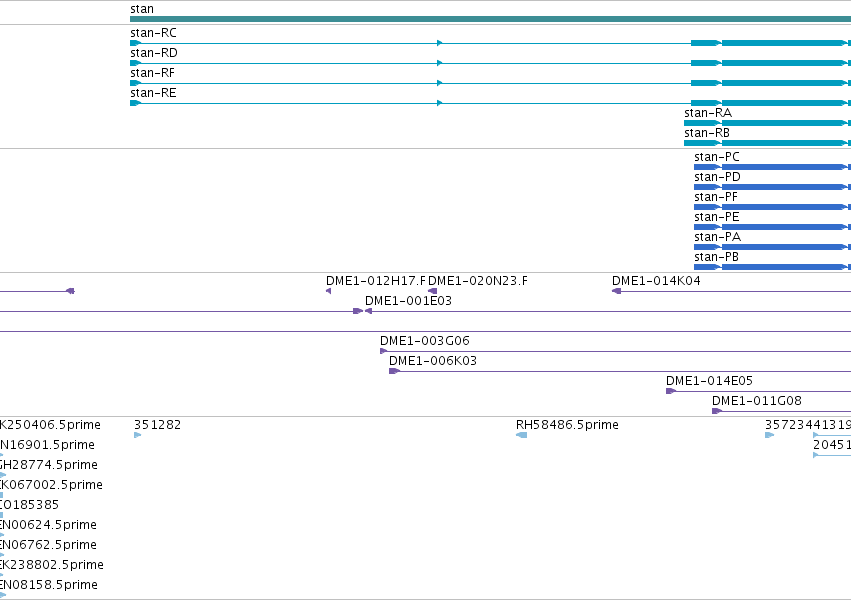Click the DME1-020N23.F clone label

tap(478, 281)
